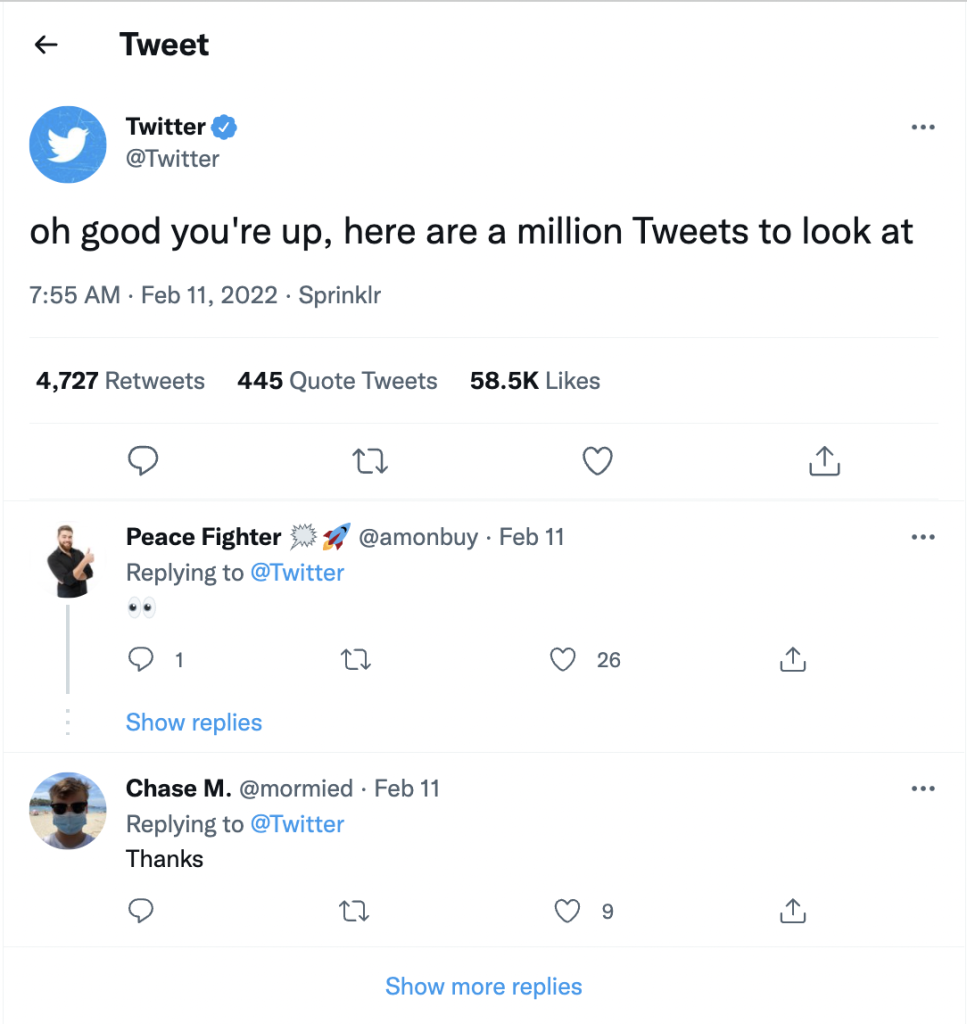Open more options on Twitter's tweet
The image size is (967, 1024).
point(922,127)
